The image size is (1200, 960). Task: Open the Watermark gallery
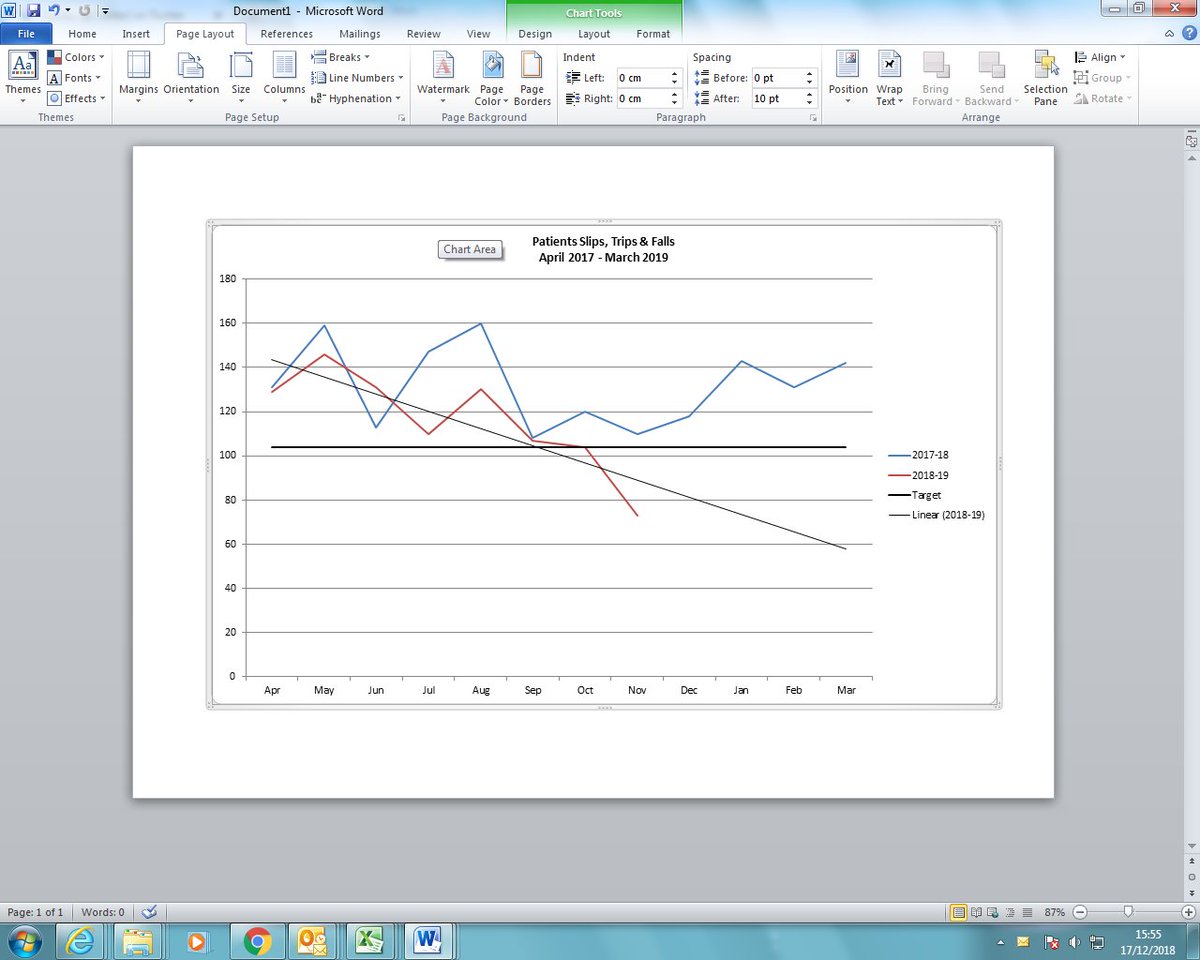pos(442,77)
